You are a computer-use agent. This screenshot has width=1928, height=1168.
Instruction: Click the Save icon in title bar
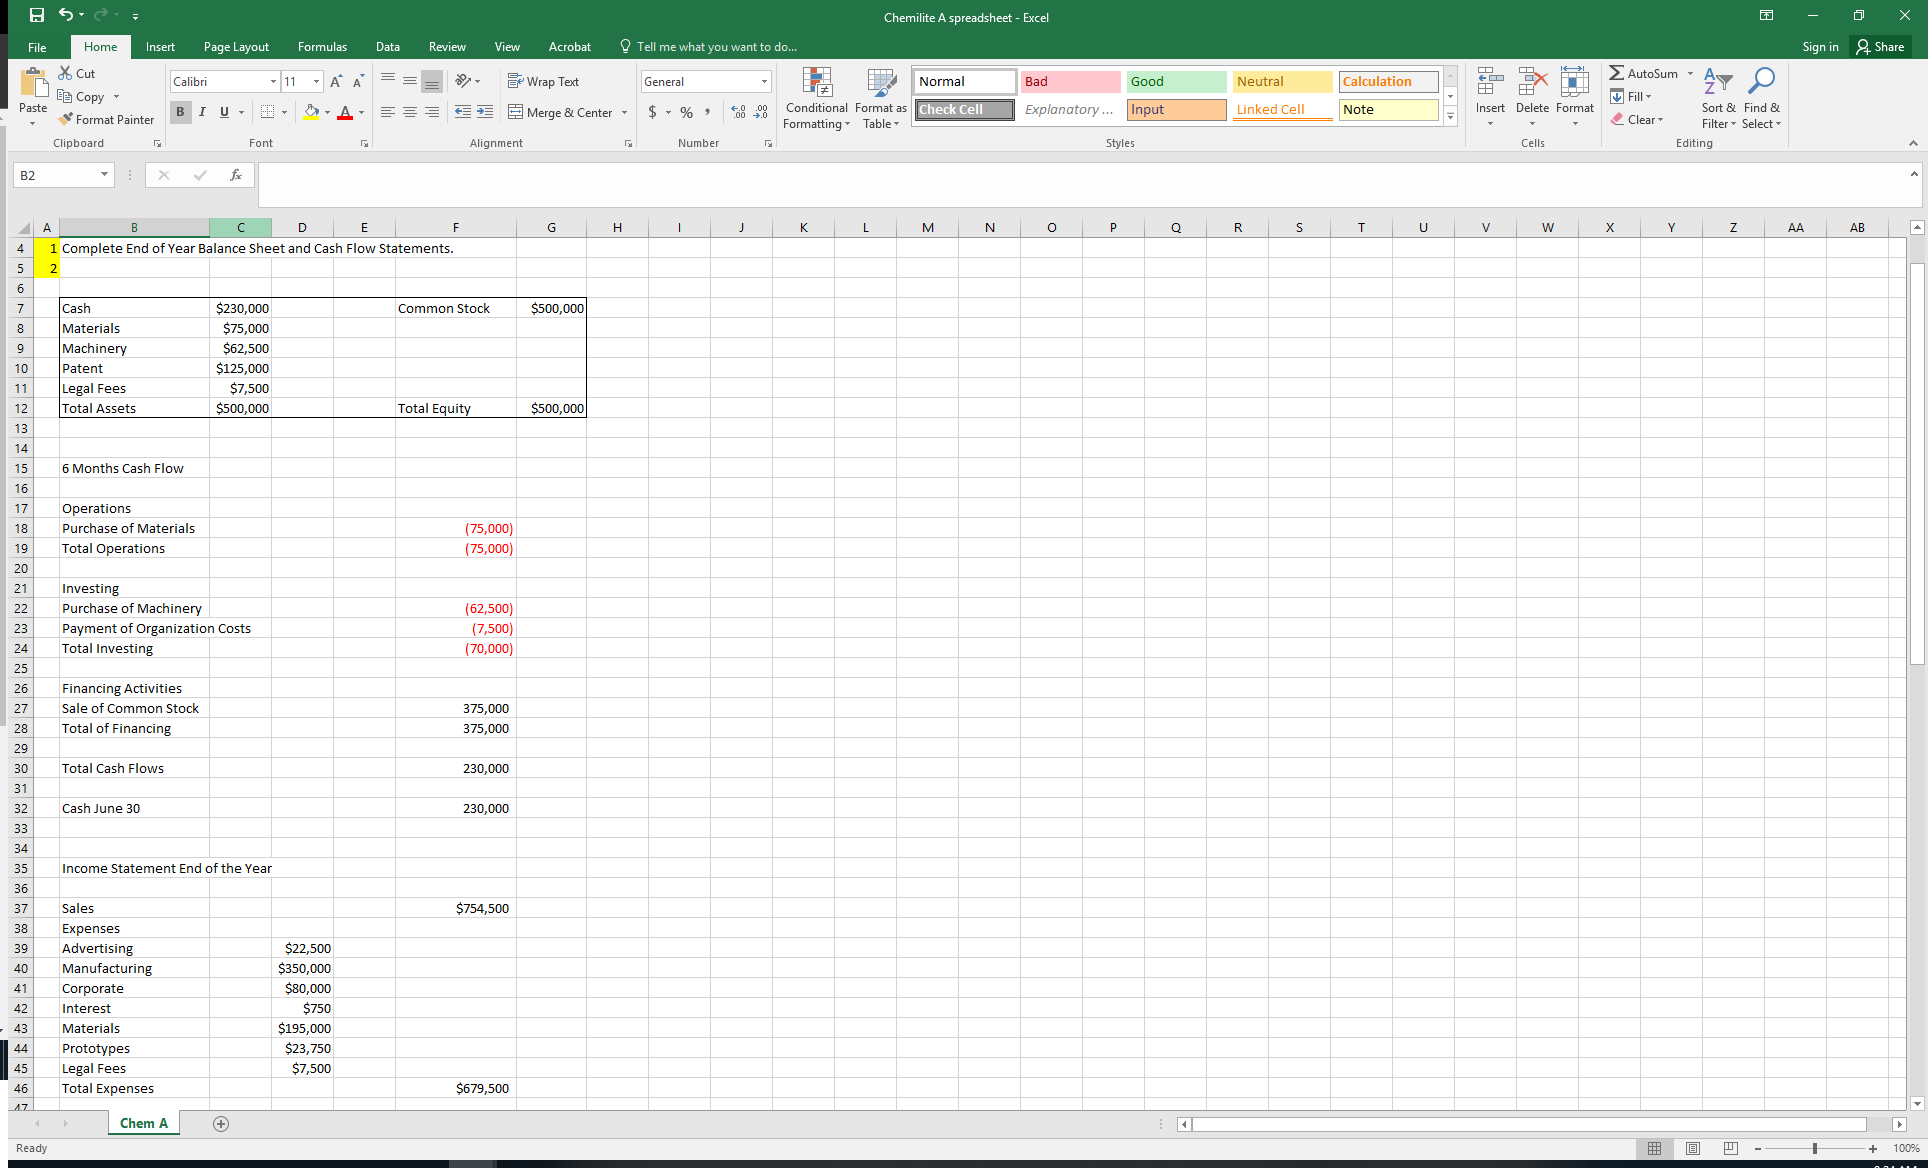[37, 15]
